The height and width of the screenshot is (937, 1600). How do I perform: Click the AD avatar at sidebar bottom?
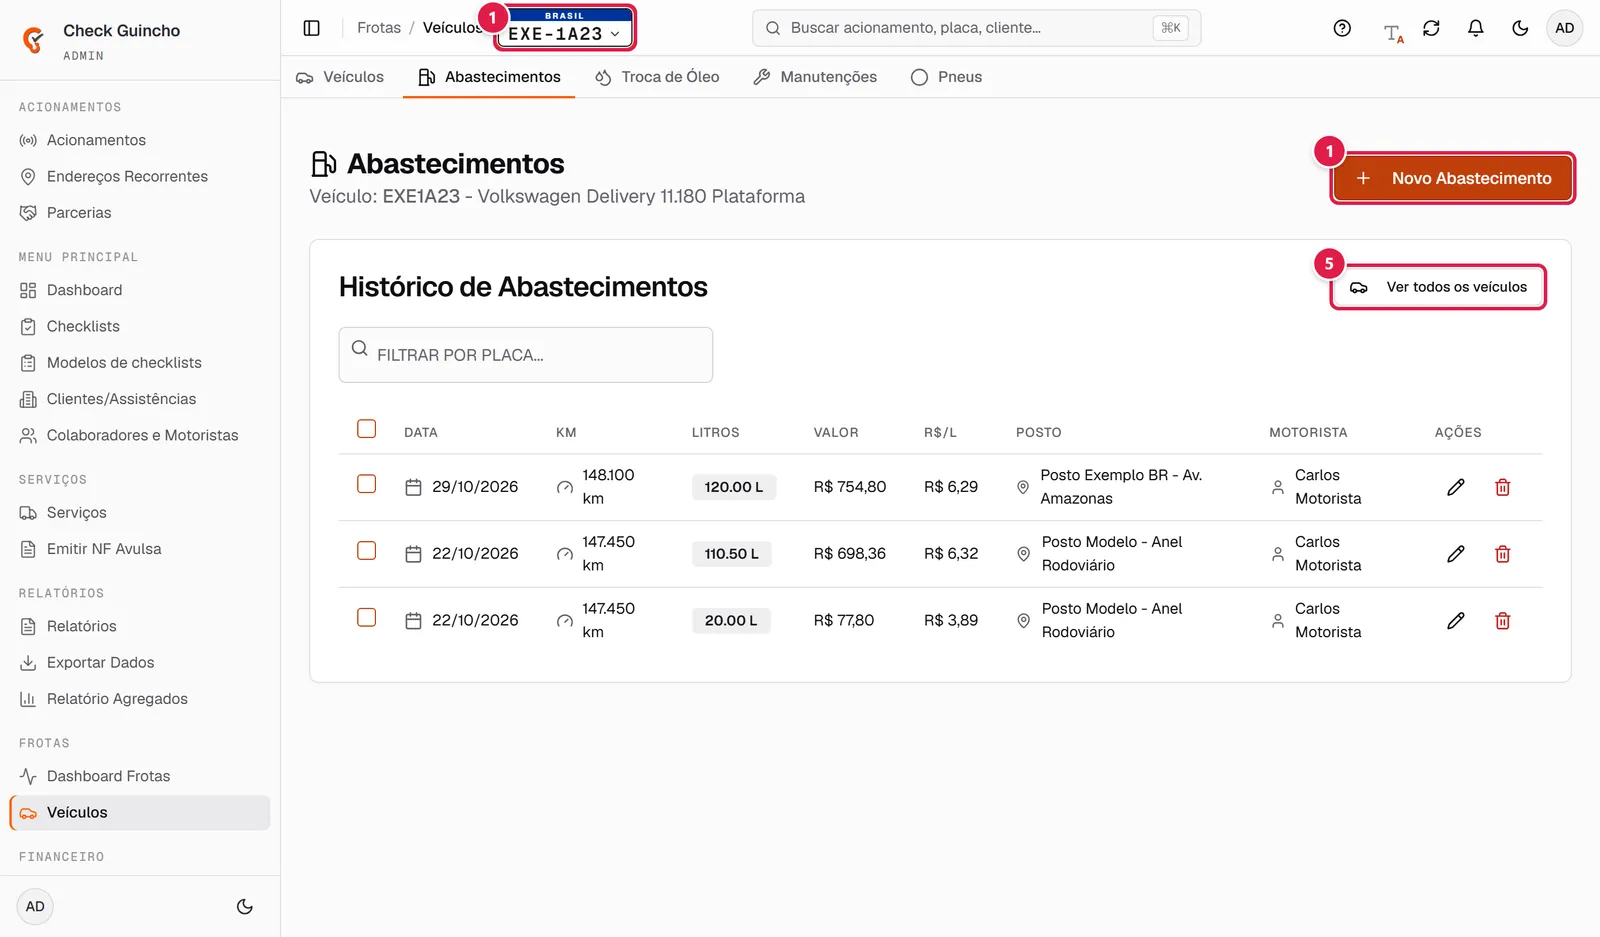(x=35, y=907)
